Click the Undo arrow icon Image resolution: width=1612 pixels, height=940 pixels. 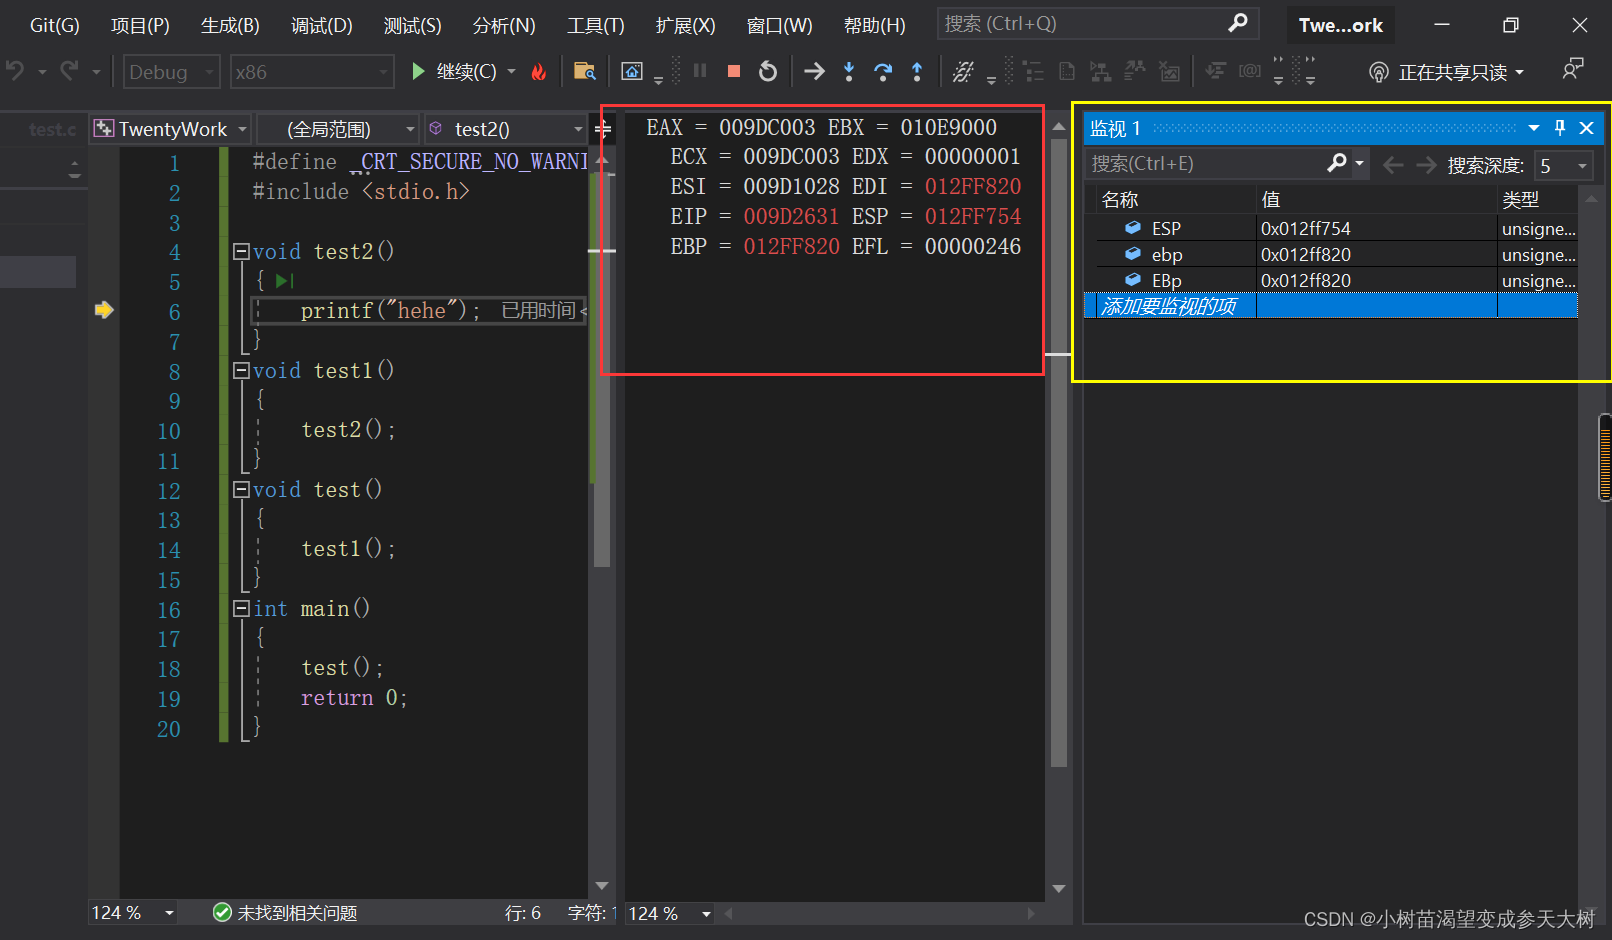(x=15, y=70)
